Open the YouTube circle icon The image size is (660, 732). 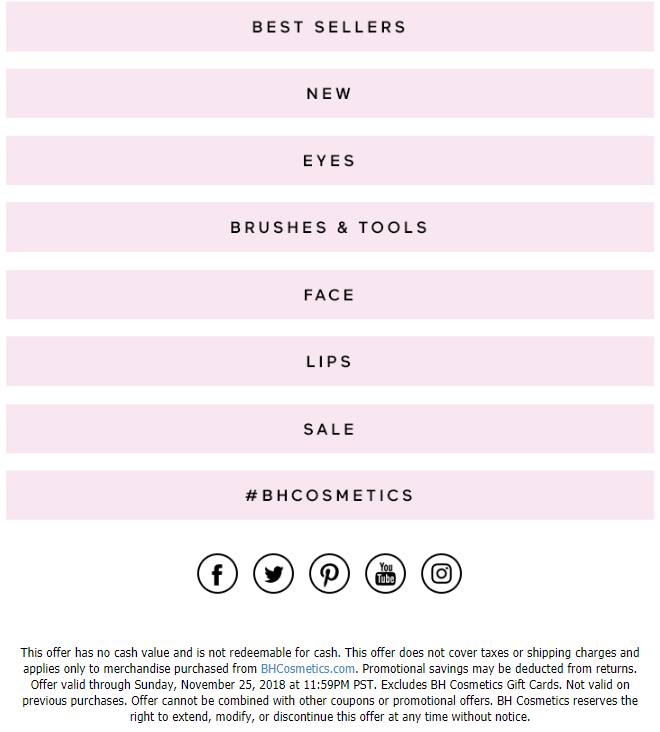coord(386,573)
